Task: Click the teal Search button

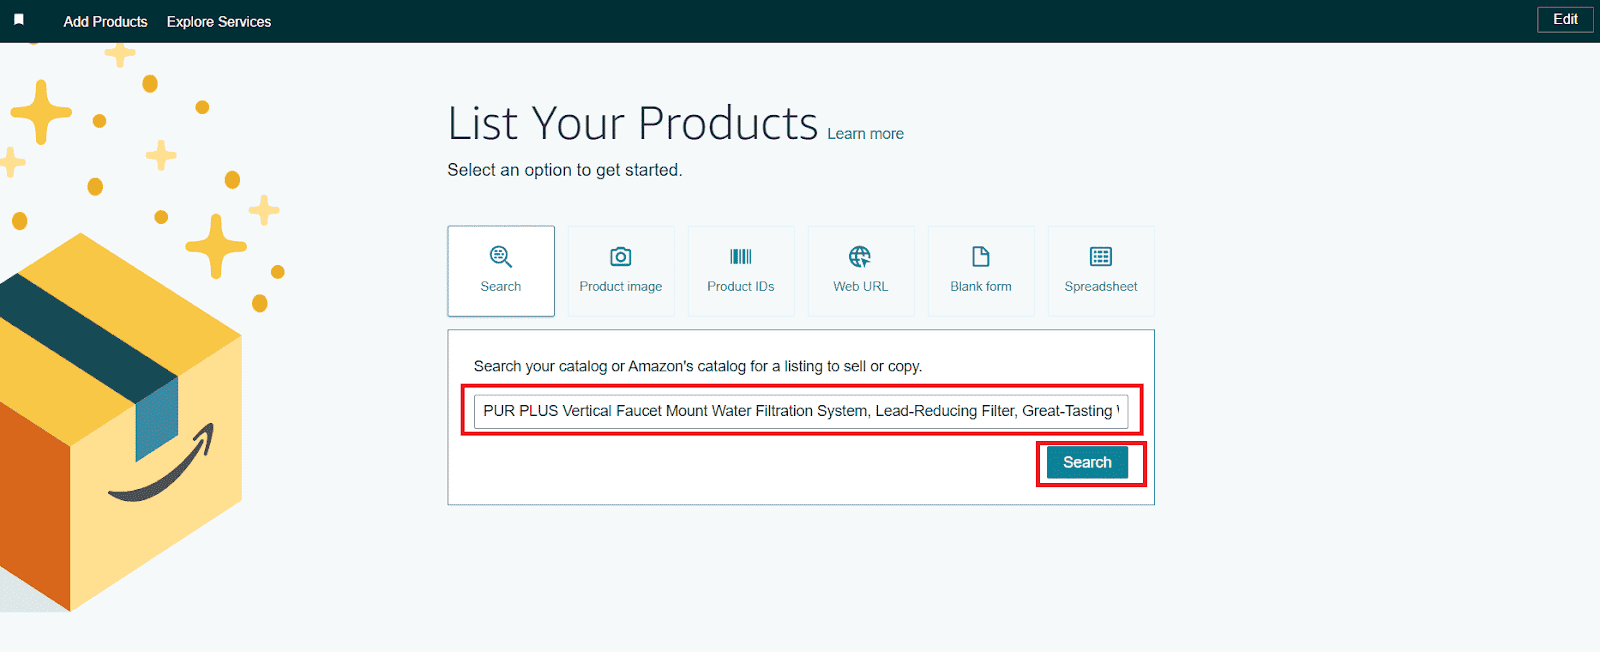Action: [x=1087, y=462]
